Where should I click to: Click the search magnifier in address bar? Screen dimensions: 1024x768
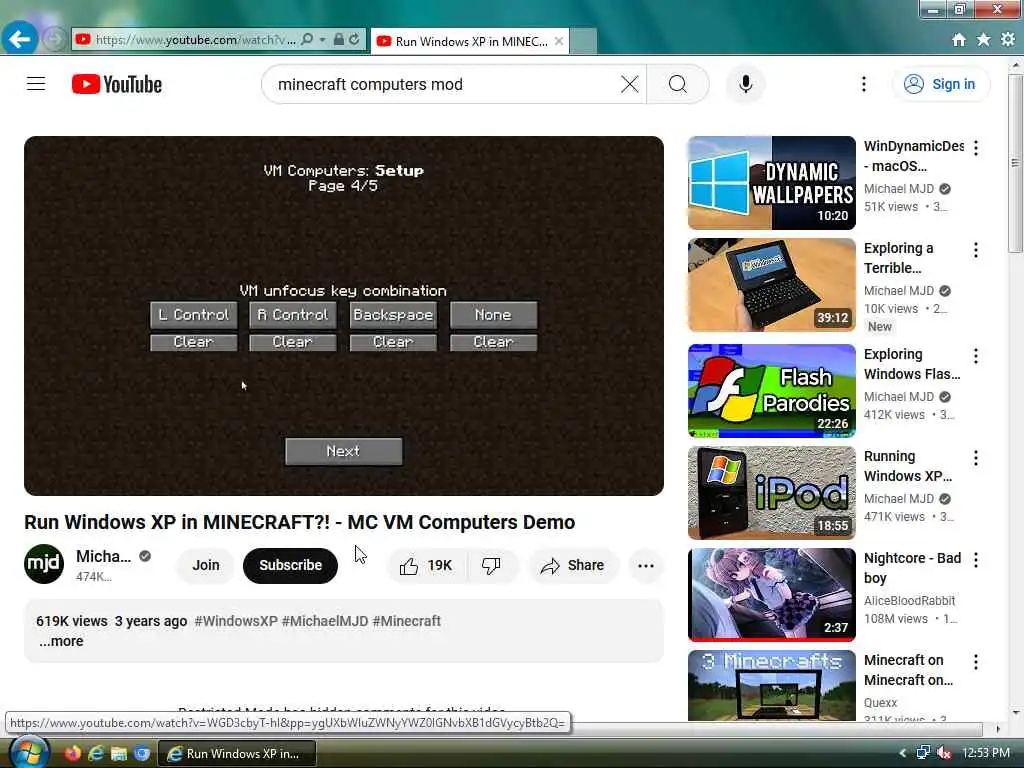tap(307, 39)
